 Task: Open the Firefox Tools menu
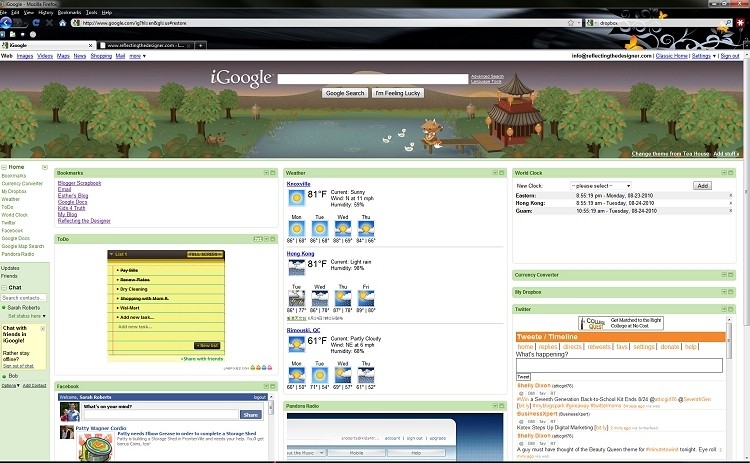pyautogui.click(x=91, y=12)
